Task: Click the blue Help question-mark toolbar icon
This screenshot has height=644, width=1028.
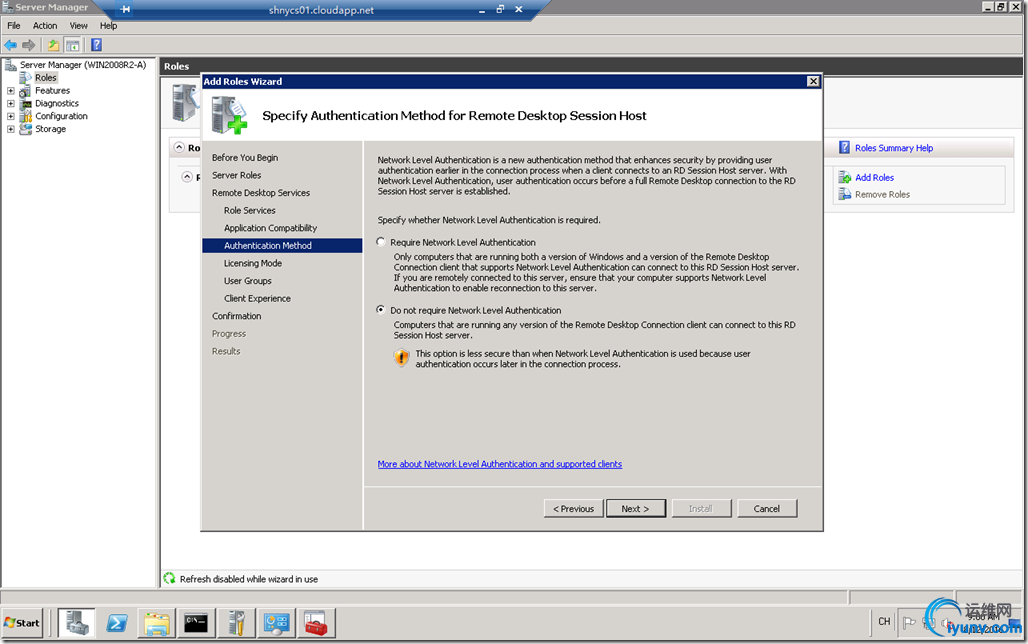Action: point(96,45)
